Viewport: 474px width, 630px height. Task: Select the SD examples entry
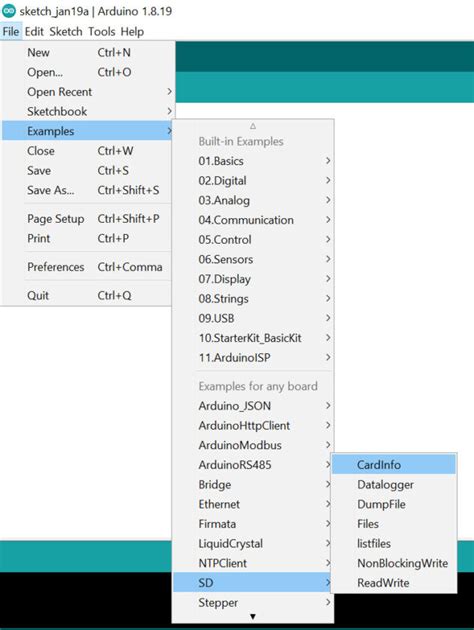point(253,583)
